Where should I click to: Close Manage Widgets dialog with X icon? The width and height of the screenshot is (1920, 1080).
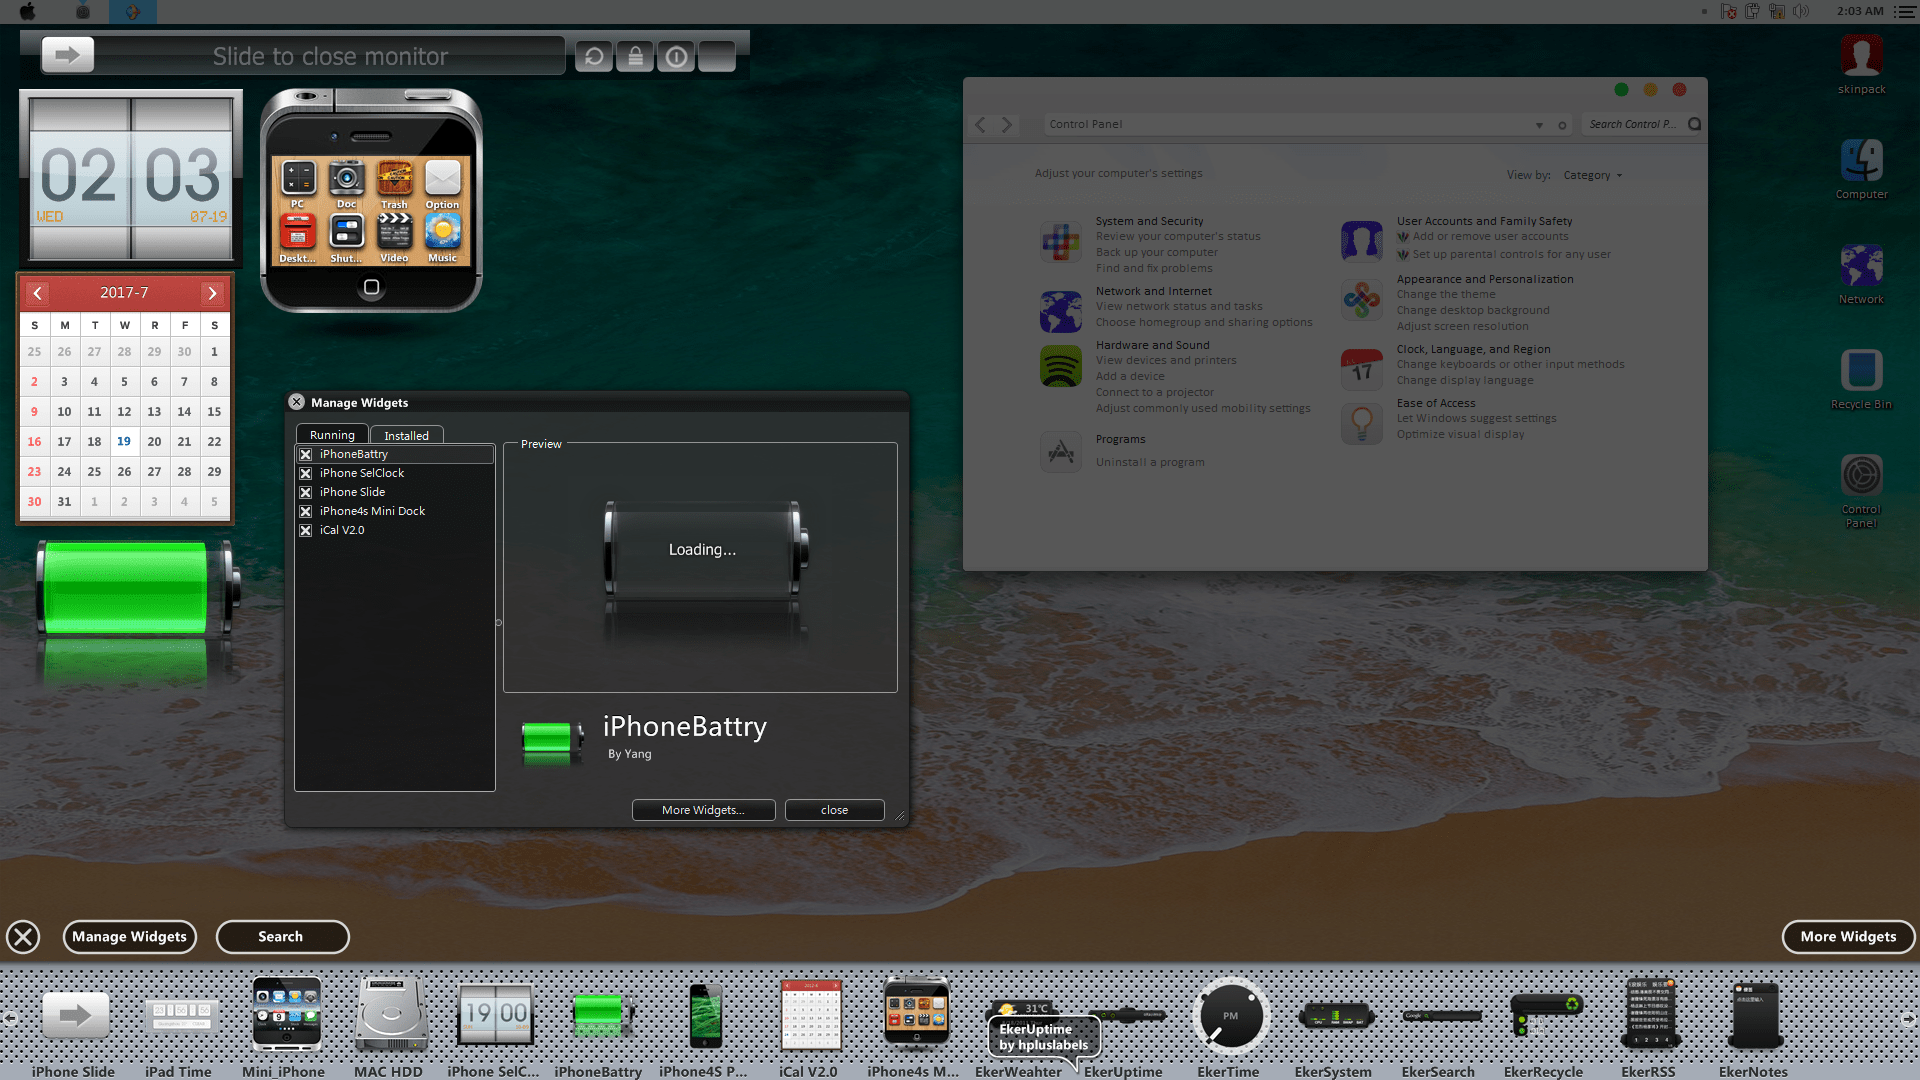click(296, 402)
